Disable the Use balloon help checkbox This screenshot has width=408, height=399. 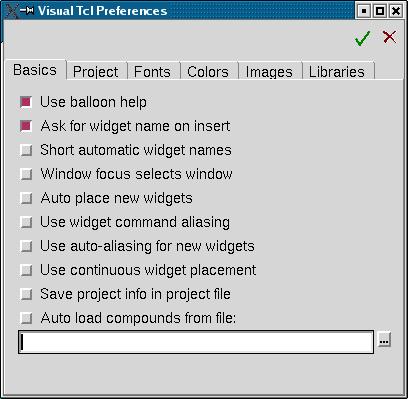coord(26,102)
